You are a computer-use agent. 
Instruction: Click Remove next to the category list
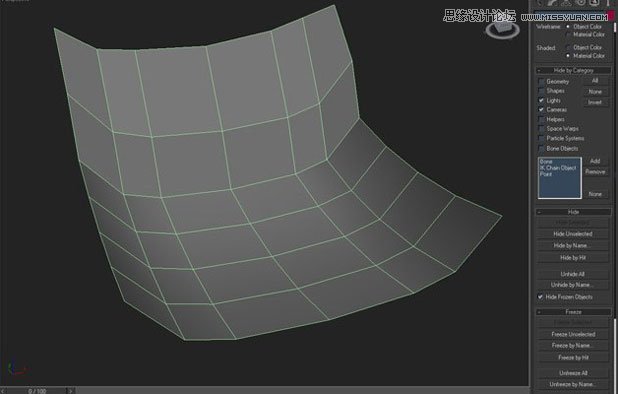[x=595, y=172]
